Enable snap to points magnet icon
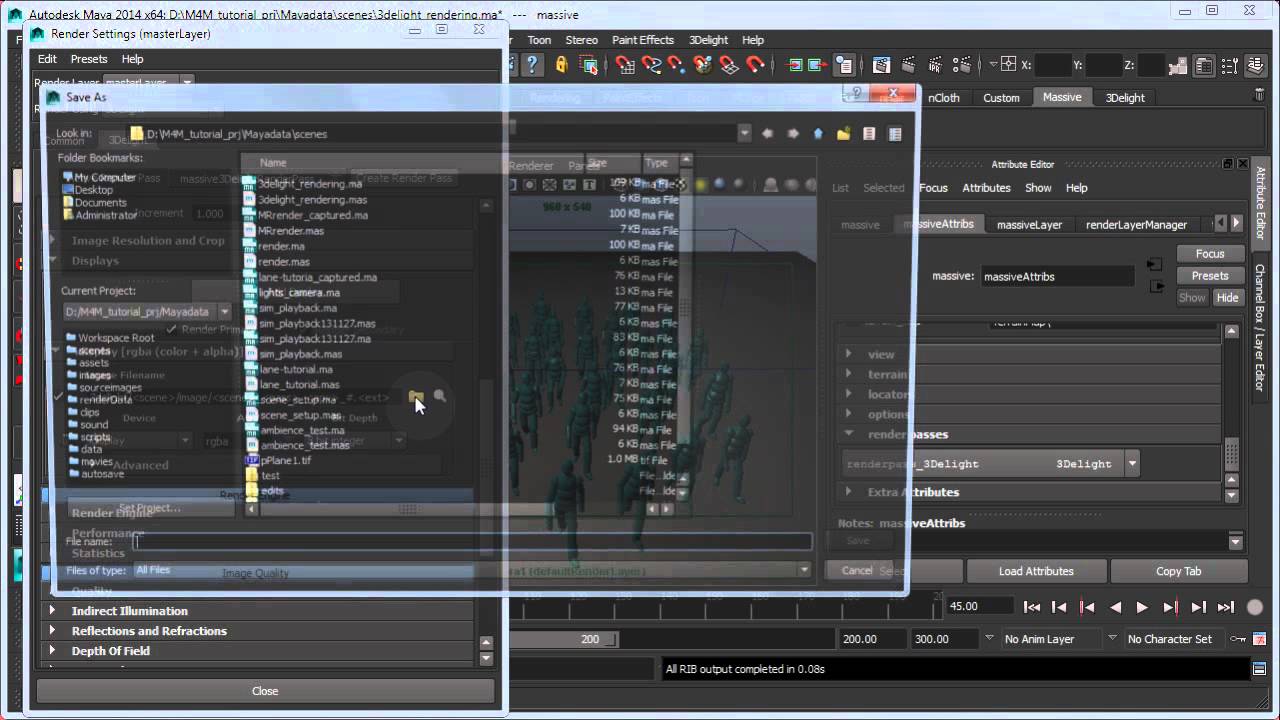Viewport: 1280px width, 720px height. click(x=678, y=65)
